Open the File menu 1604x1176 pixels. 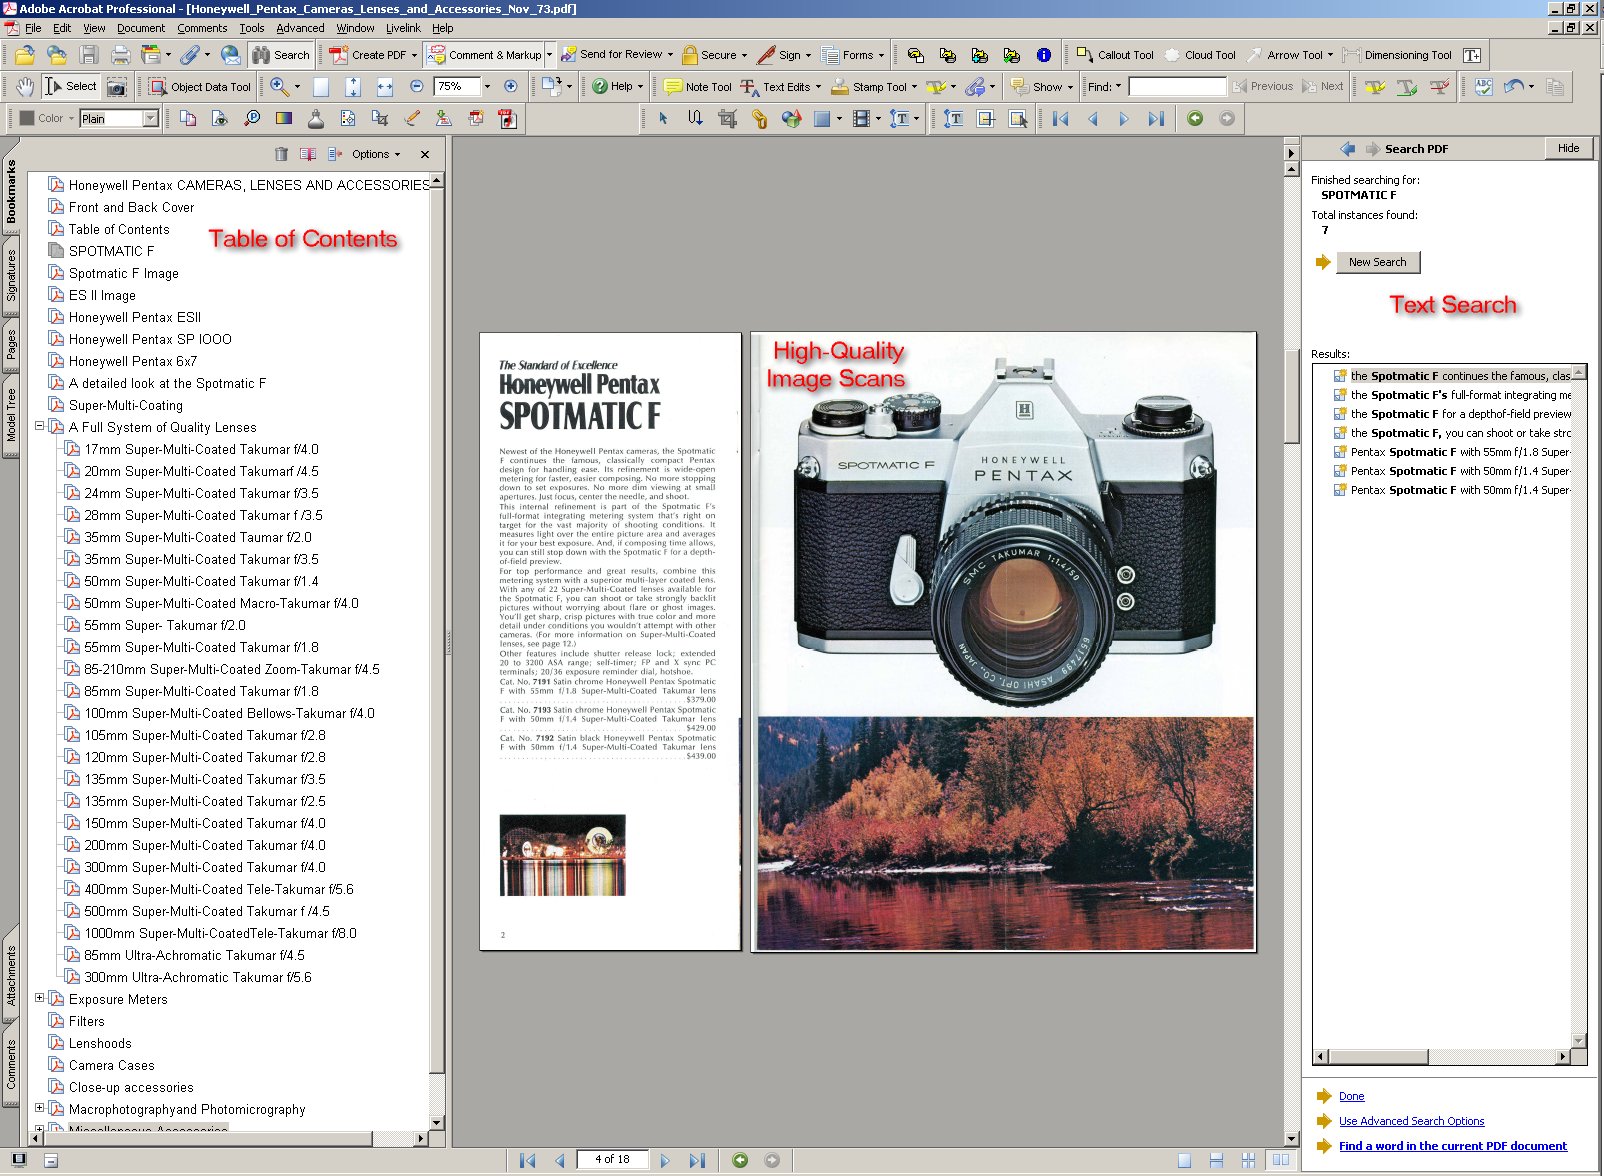tap(33, 28)
